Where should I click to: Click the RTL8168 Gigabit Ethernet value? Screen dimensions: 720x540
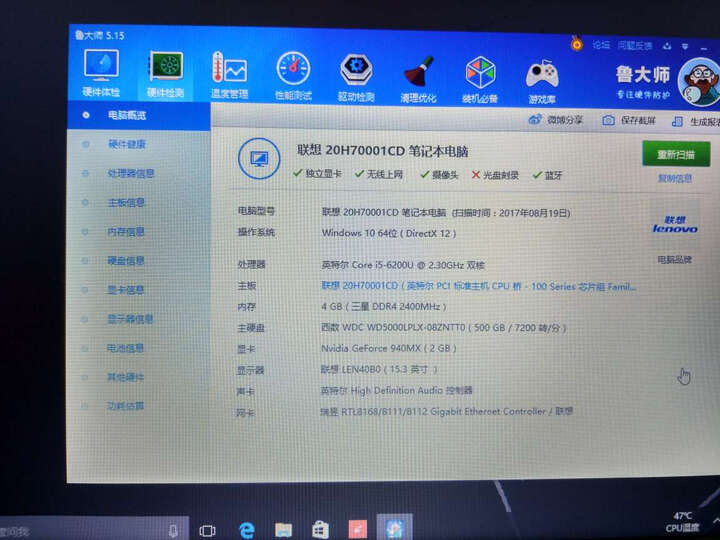click(x=446, y=411)
